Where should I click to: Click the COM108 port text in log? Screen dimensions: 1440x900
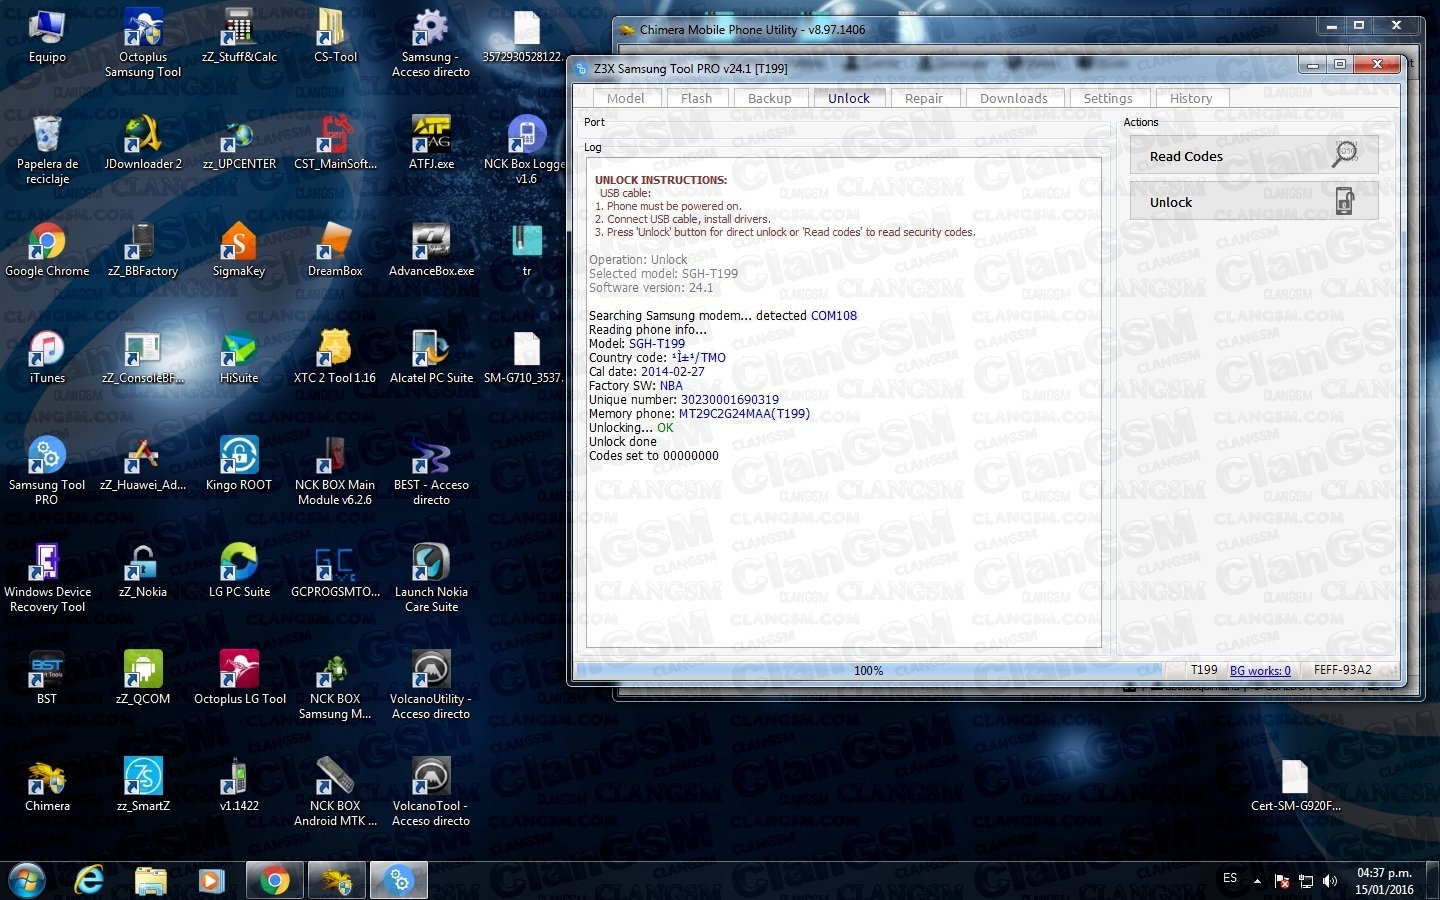click(x=834, y=316)
